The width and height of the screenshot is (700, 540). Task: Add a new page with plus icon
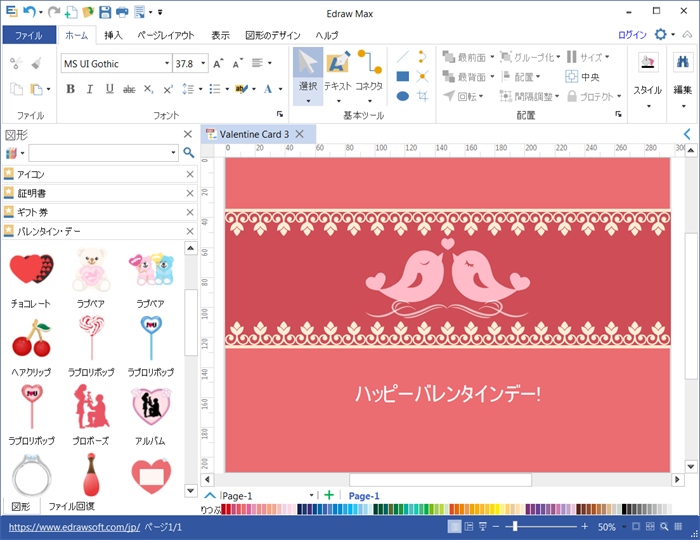tap(329, 495)
